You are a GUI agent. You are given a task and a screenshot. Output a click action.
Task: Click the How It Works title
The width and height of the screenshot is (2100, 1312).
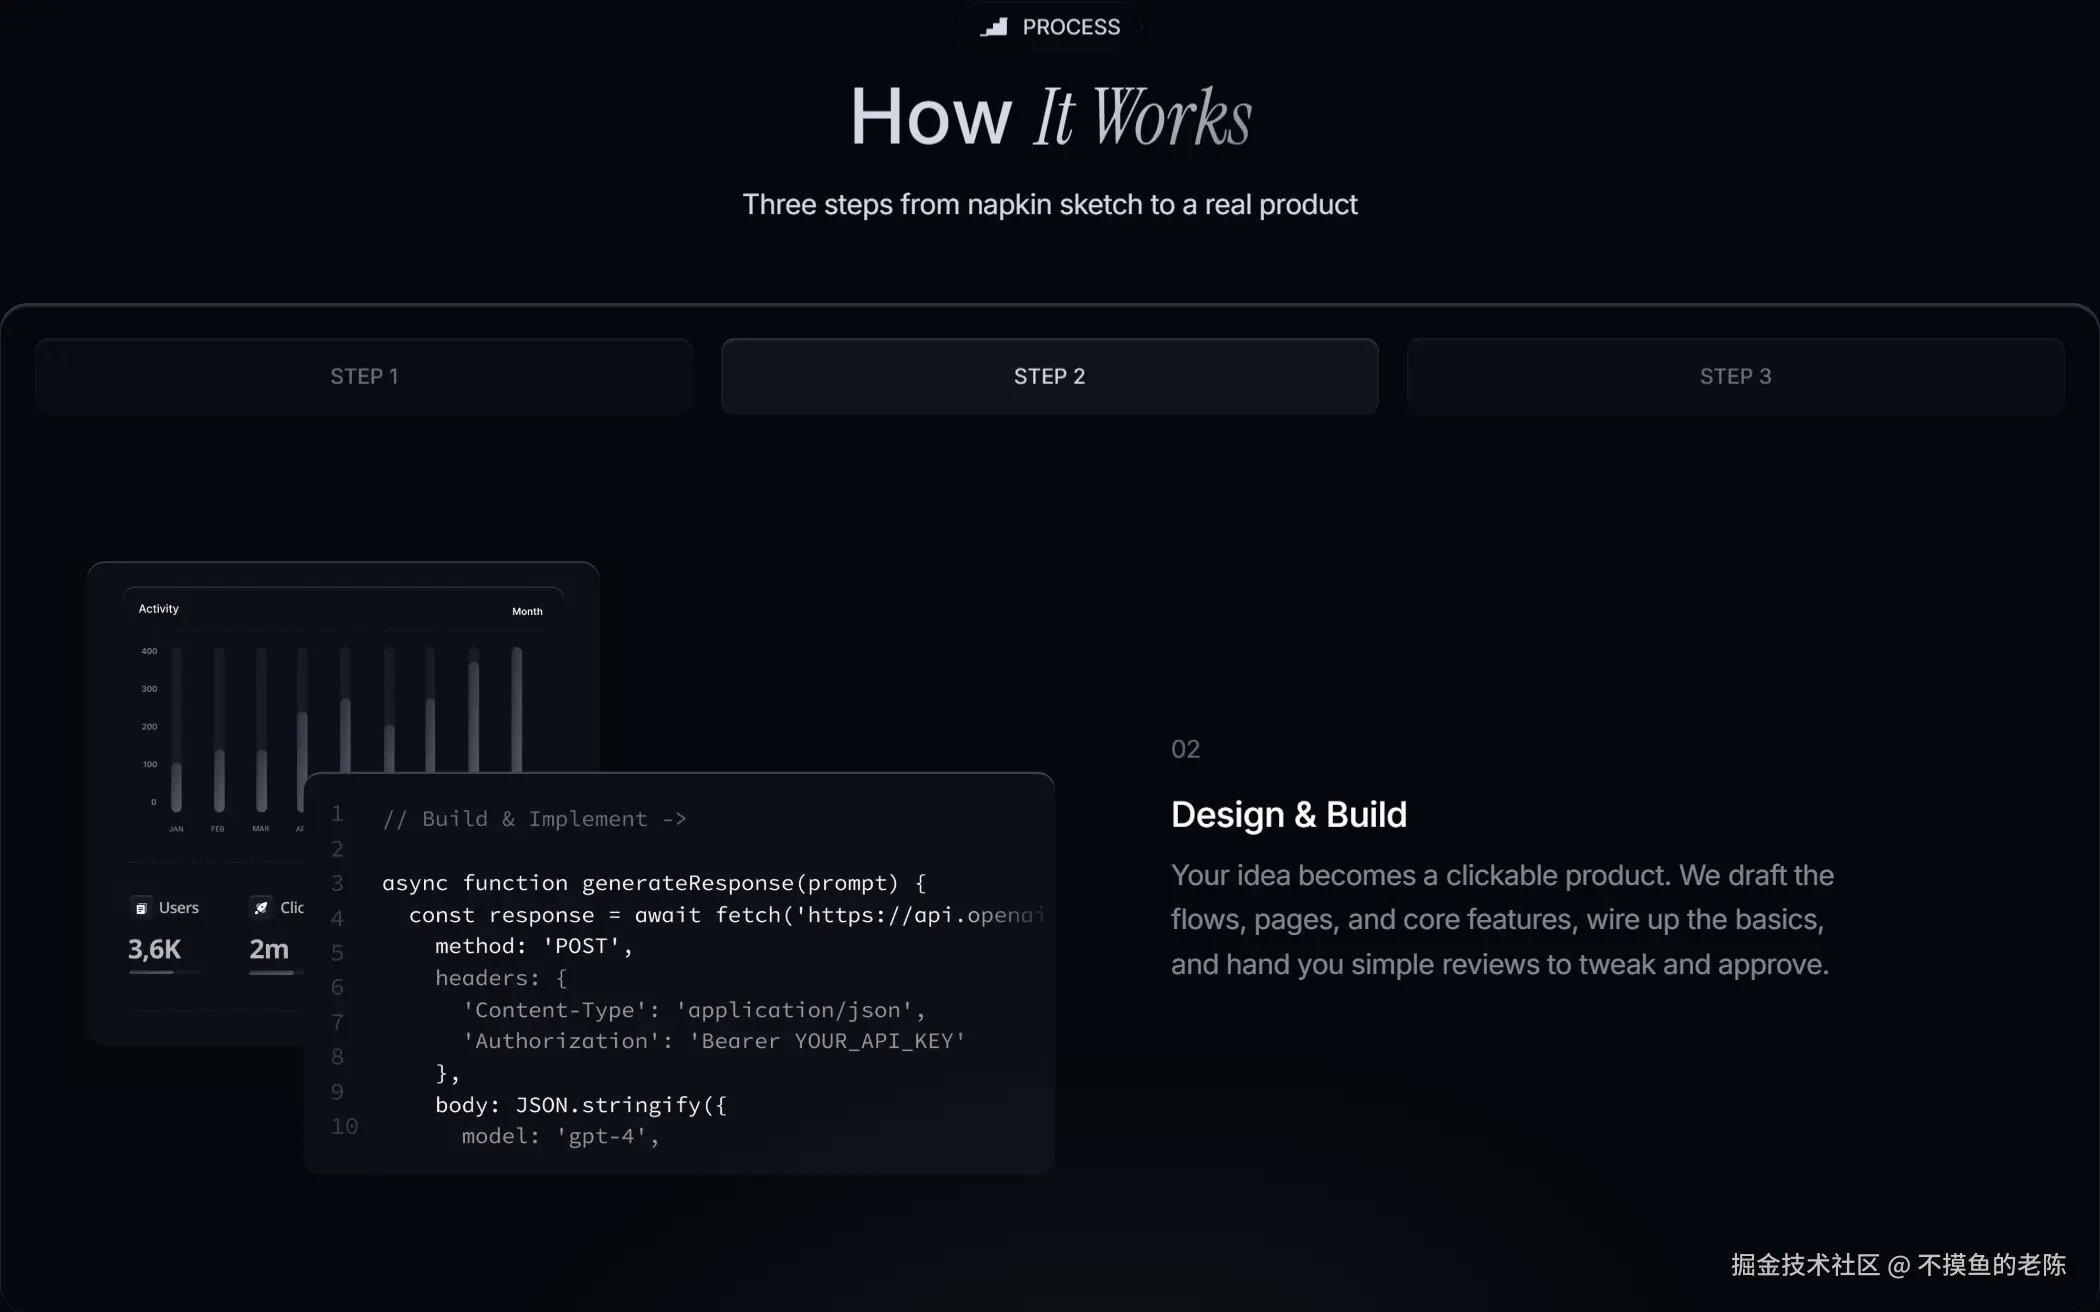[x=1050, y=116]
